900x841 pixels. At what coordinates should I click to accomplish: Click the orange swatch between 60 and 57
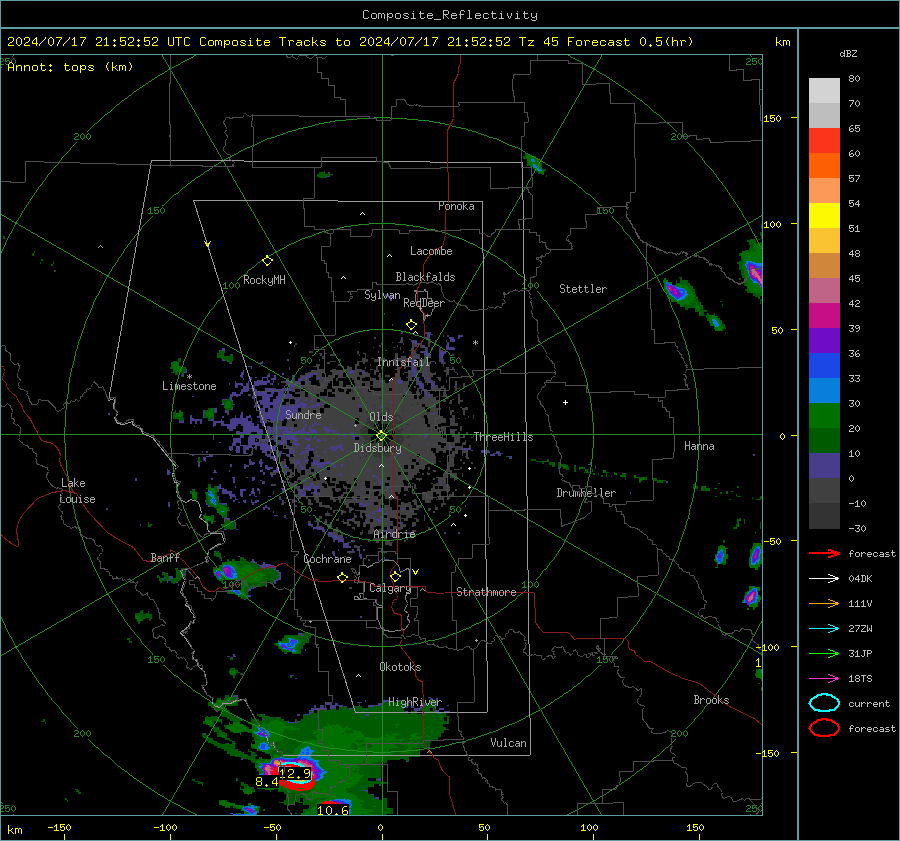point(824,166)
